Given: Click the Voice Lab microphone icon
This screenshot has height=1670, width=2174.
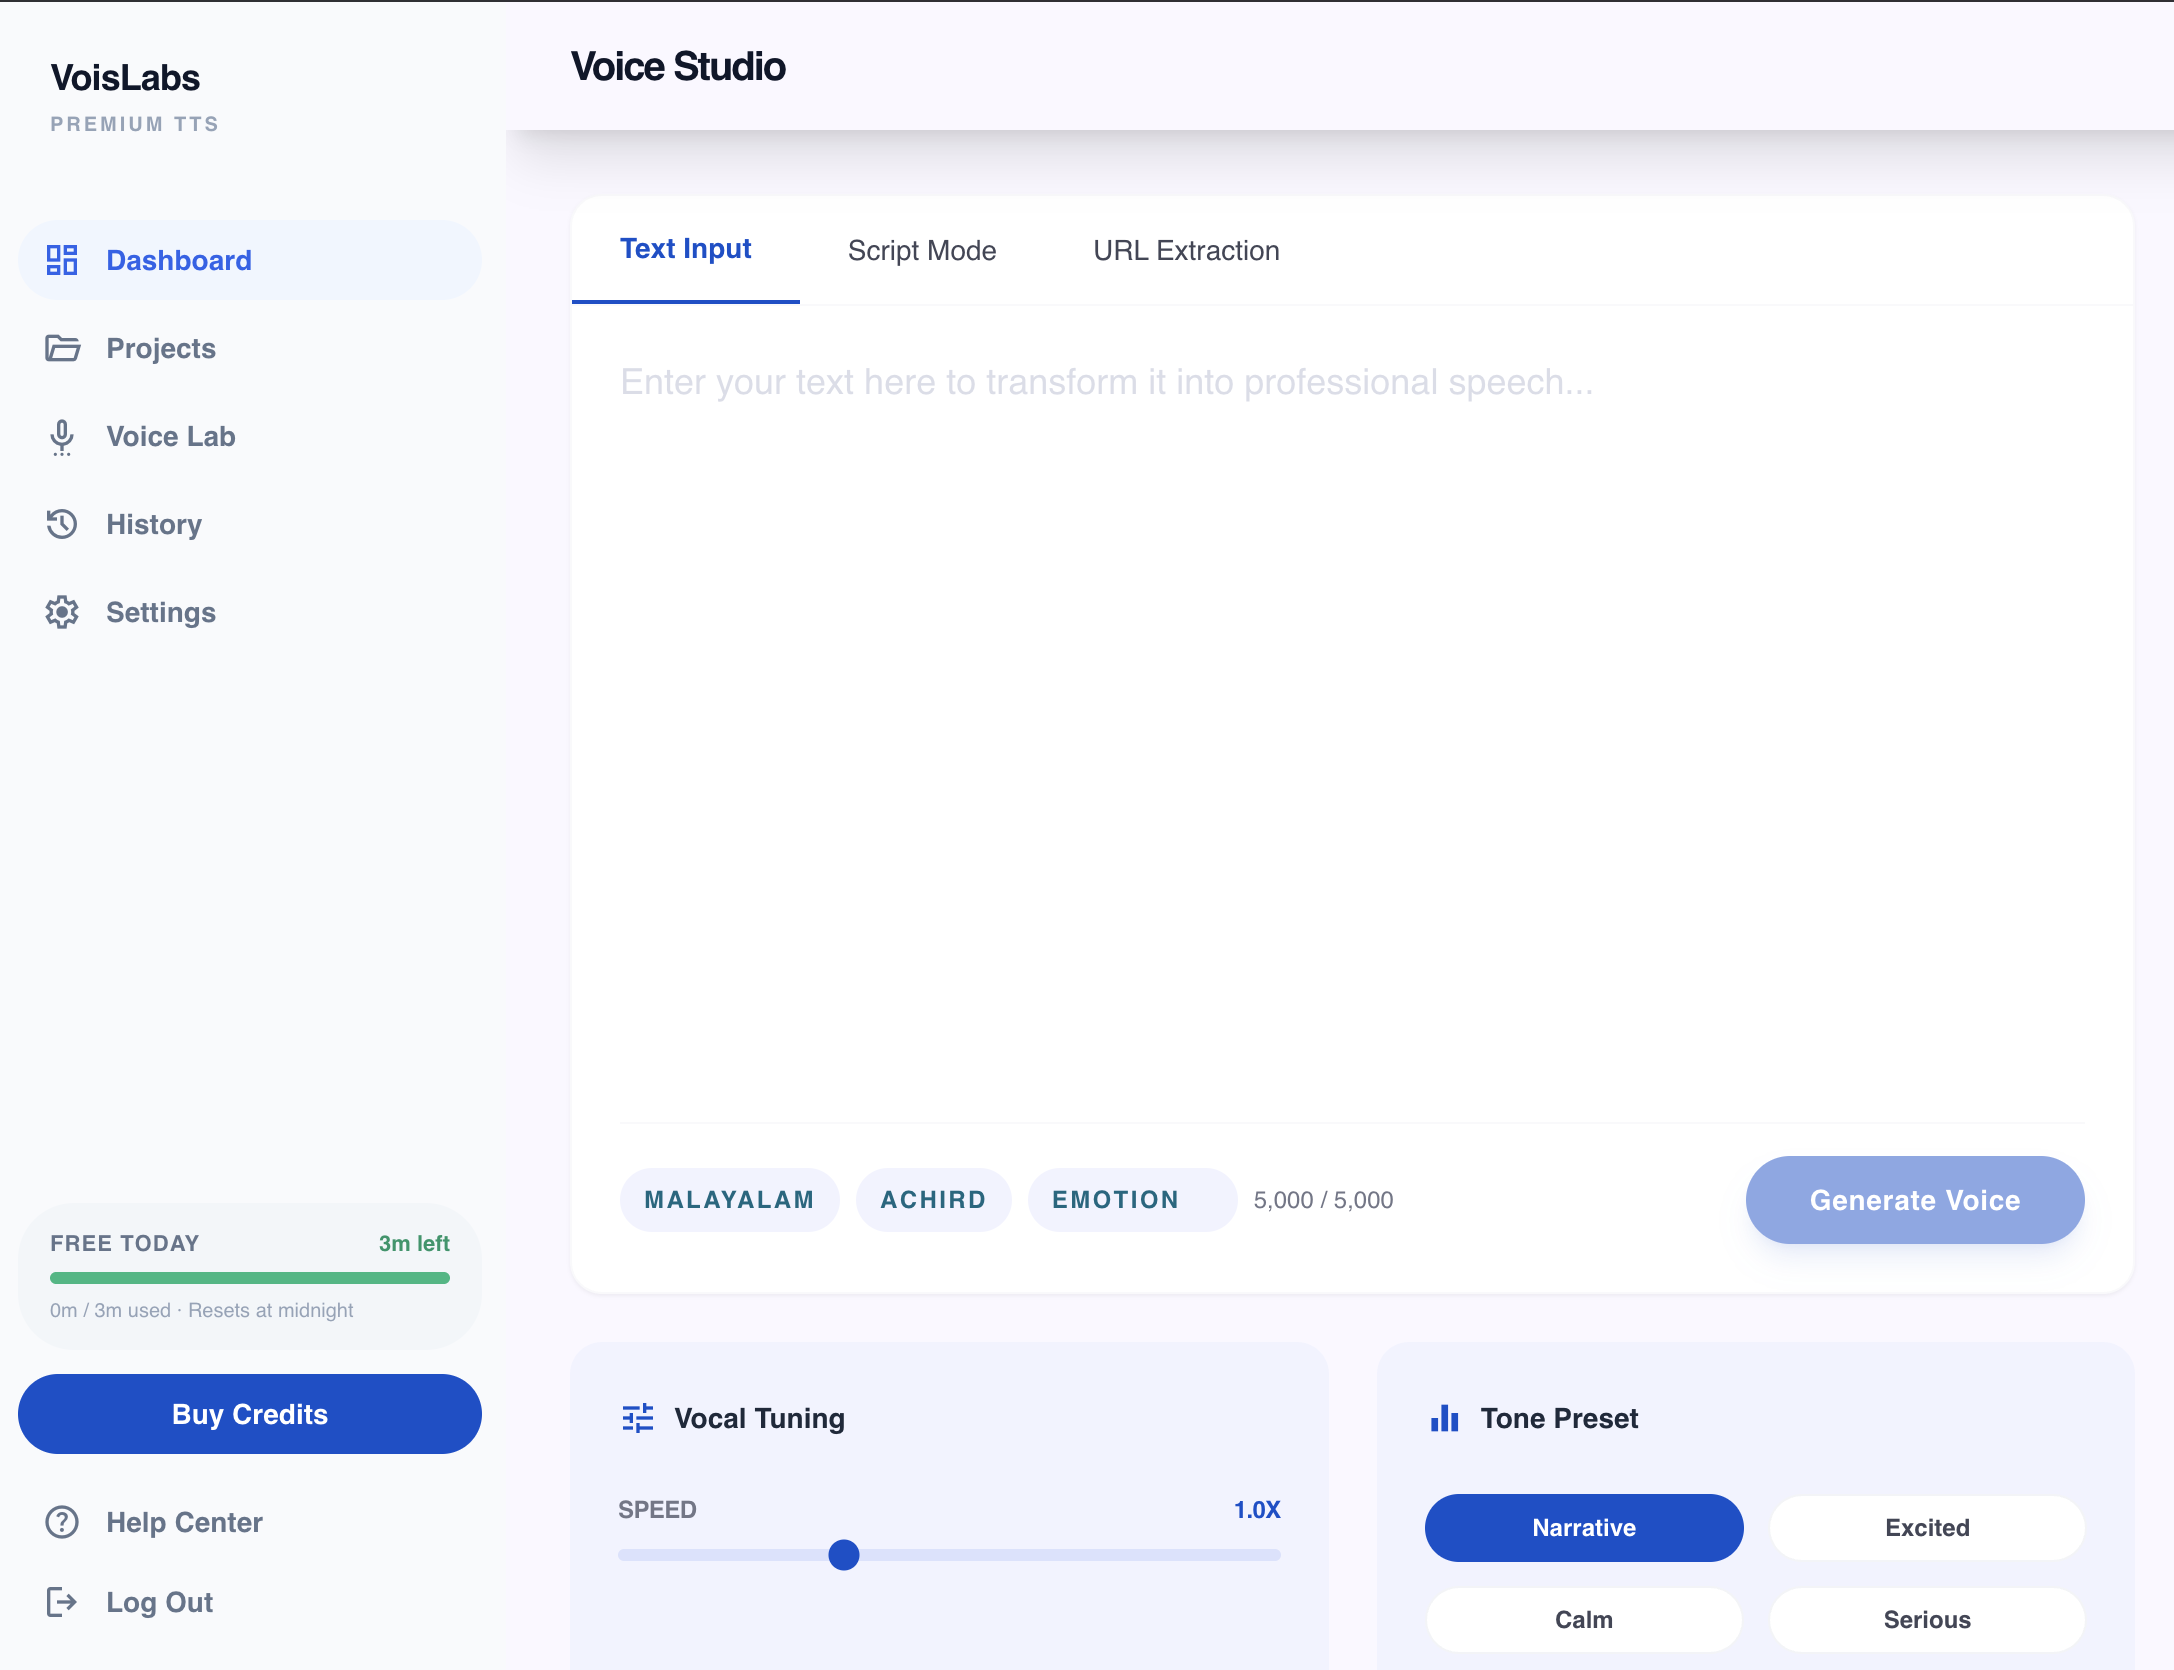Looking at the screenshot, I should [61, 436].
